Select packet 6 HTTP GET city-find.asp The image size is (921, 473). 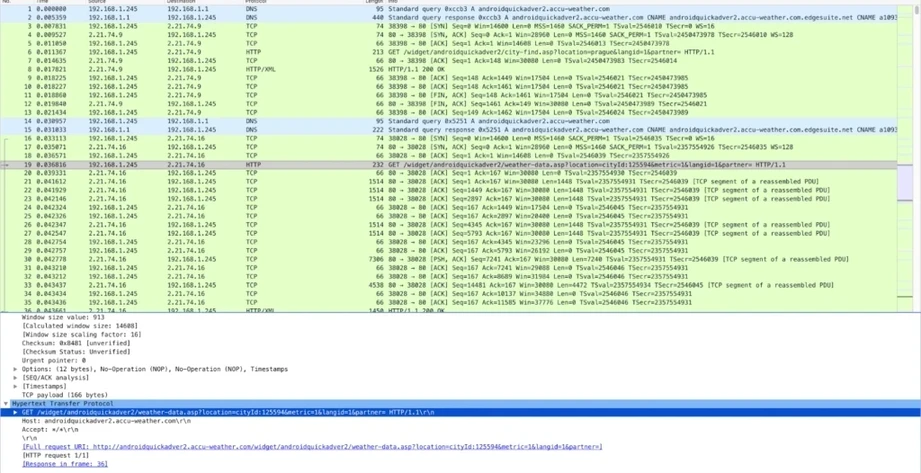pos(449,52)
